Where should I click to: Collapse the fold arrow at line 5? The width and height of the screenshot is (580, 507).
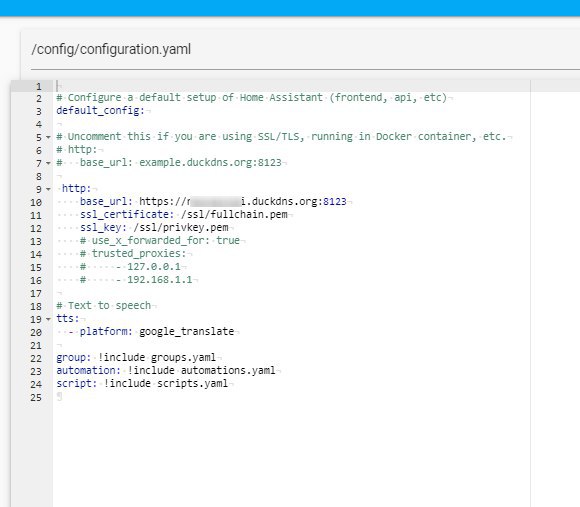48,137
